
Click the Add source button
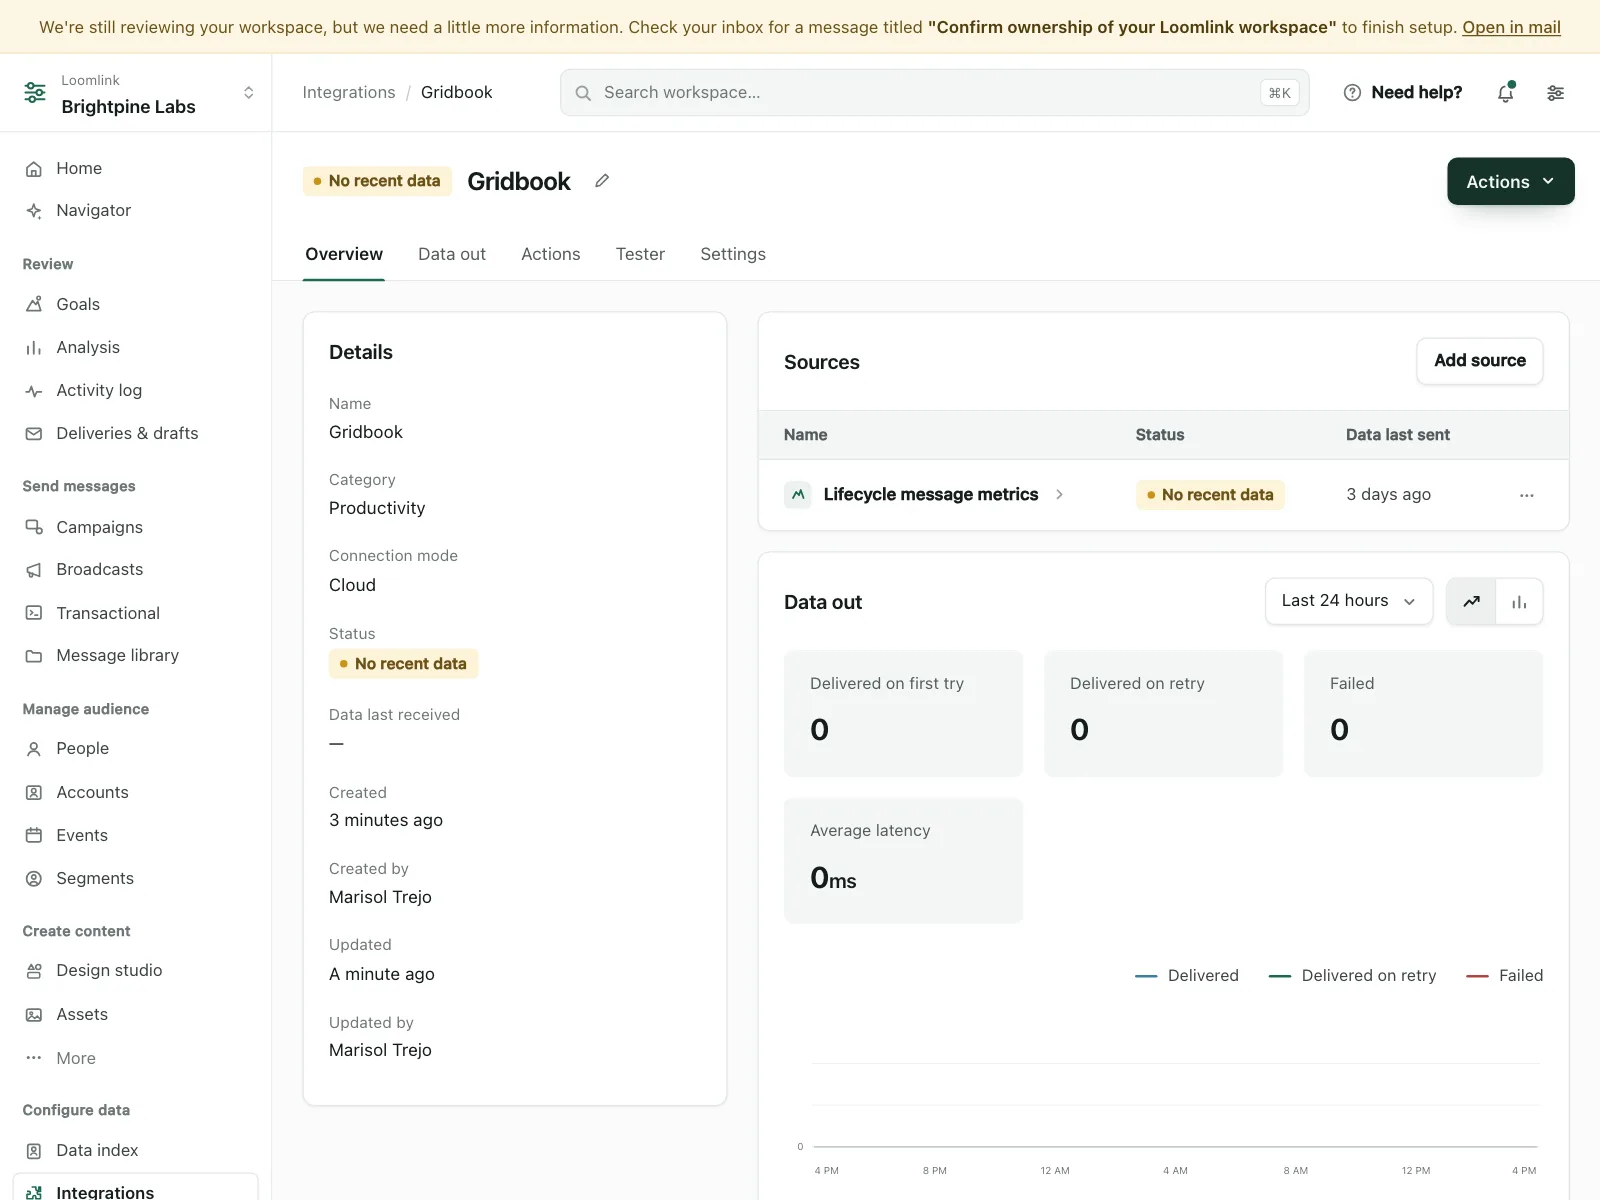(x=1480, y=361)
